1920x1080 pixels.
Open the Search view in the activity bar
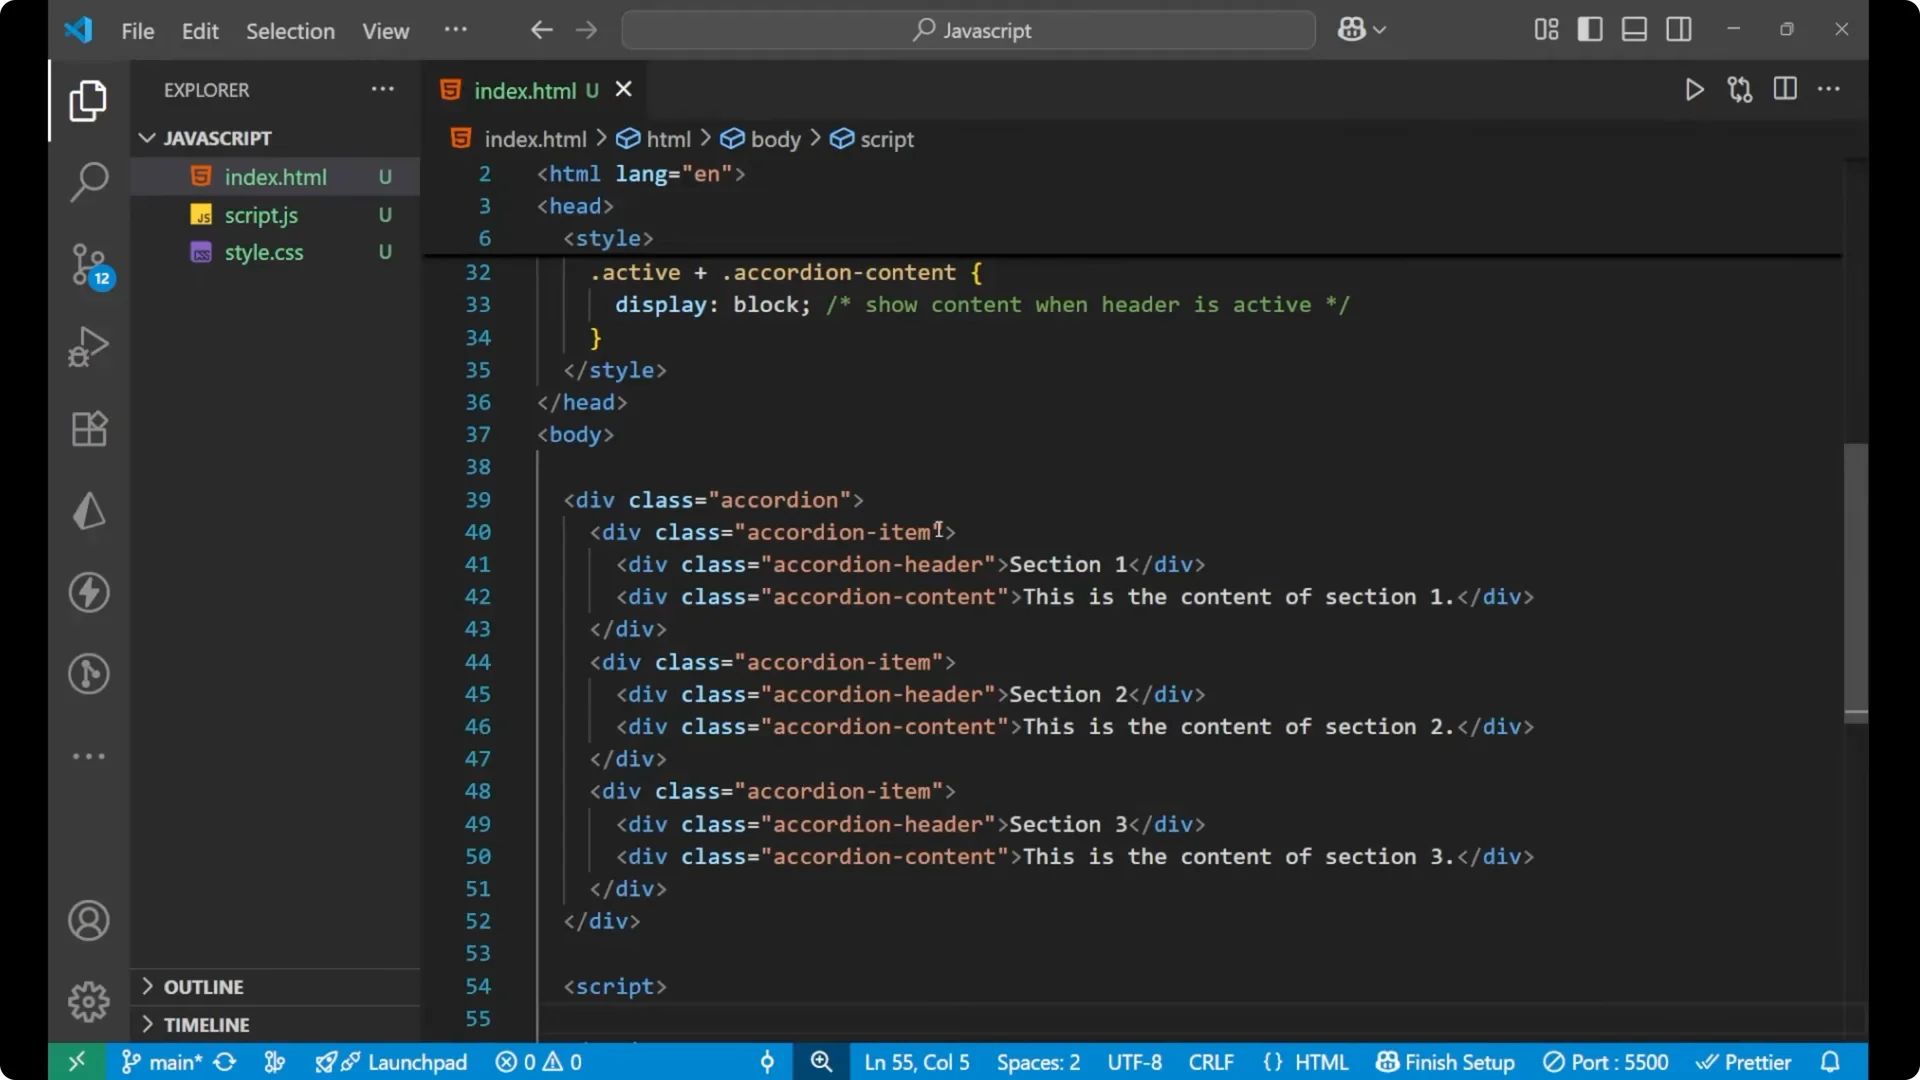point(88,182)
